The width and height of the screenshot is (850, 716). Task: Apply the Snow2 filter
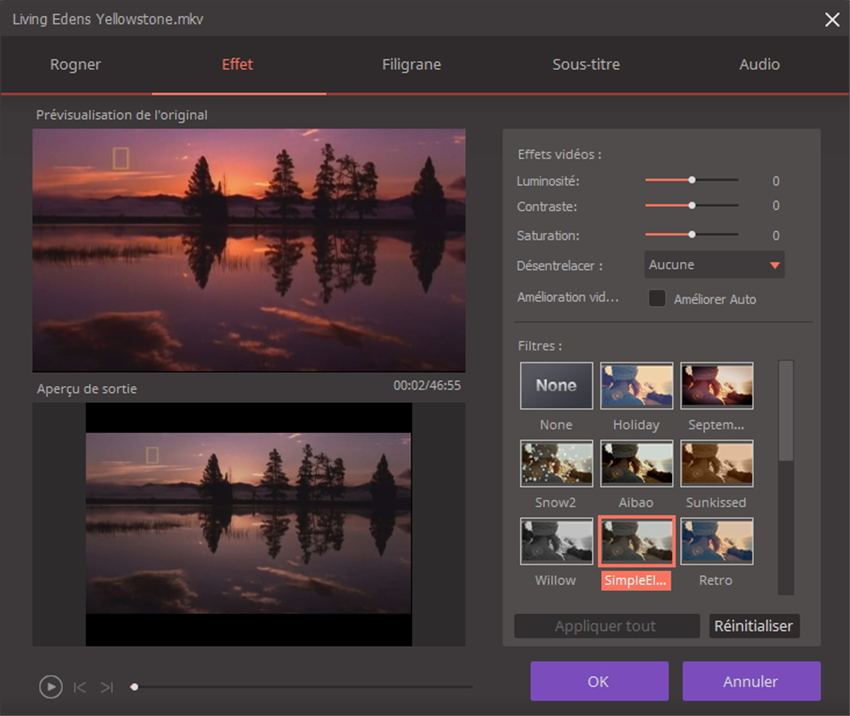coord(556,464)
